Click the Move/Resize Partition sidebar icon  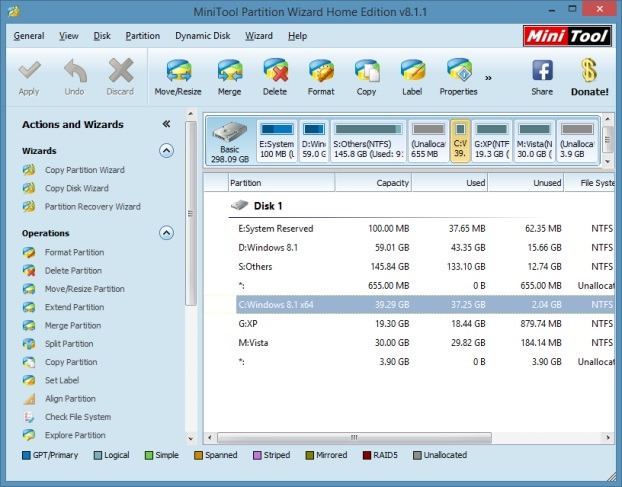coord(29,289)
